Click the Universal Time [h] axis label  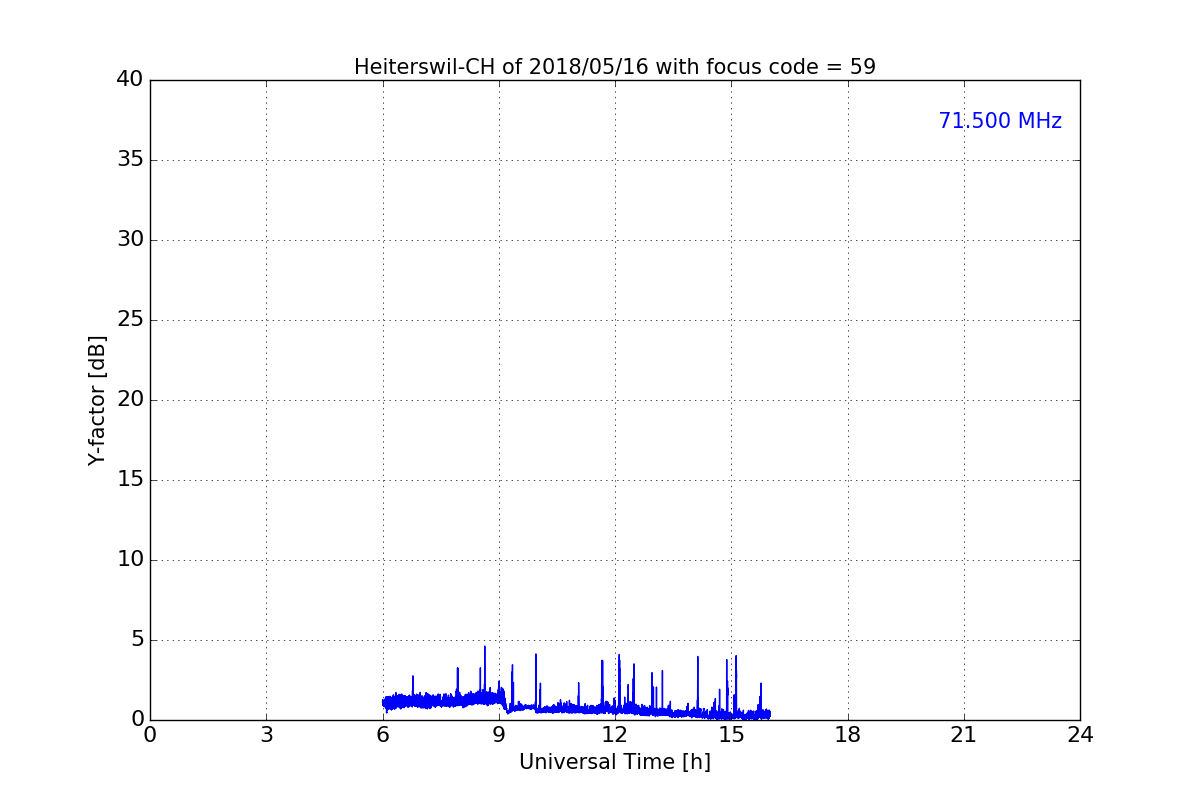615,762
